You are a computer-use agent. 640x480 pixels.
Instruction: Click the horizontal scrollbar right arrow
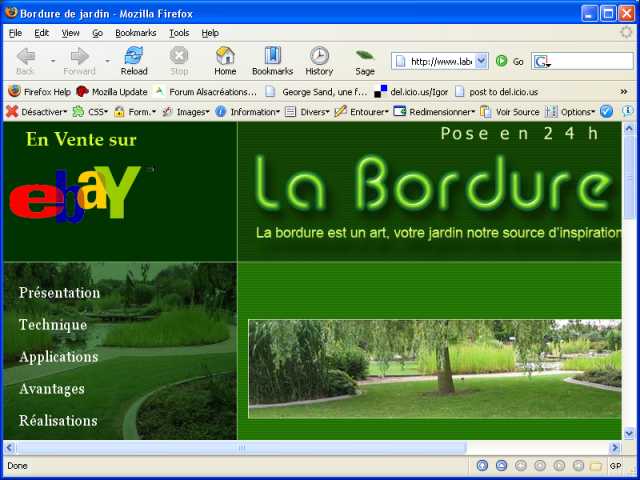click(615, 448)
